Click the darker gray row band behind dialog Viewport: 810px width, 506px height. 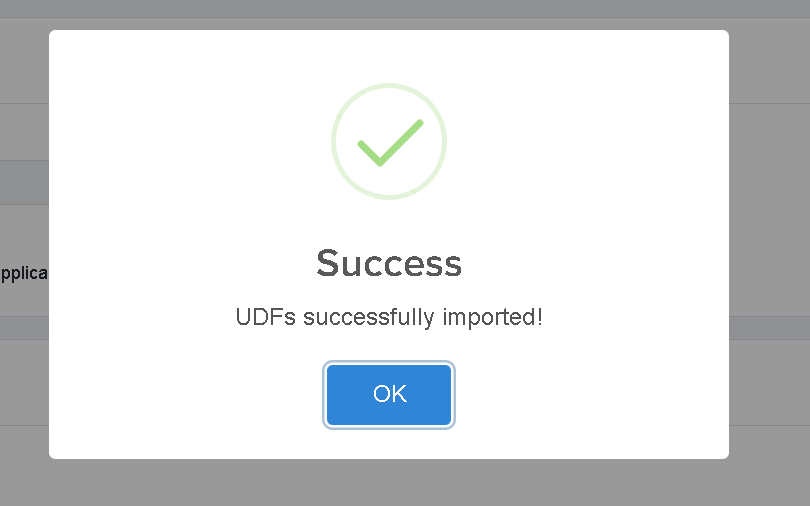point(24,182)
